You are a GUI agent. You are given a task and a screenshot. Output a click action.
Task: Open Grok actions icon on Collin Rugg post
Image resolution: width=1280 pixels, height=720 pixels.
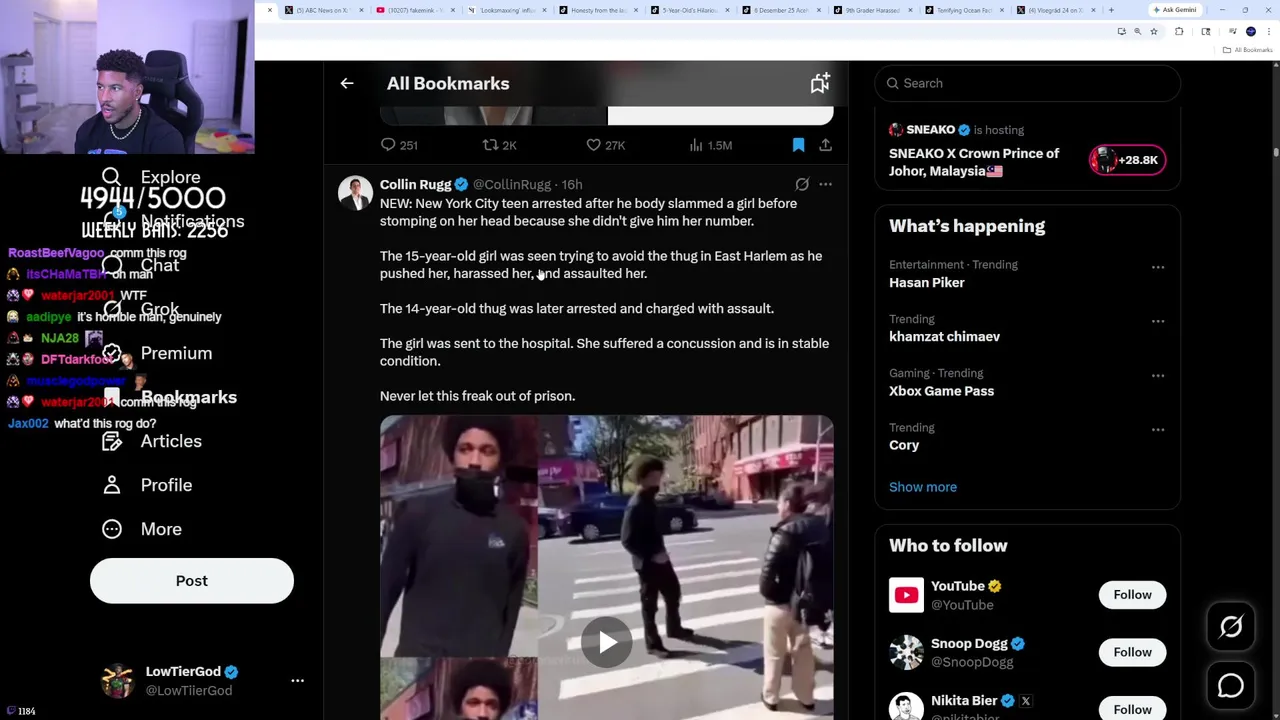coord(802,184)
